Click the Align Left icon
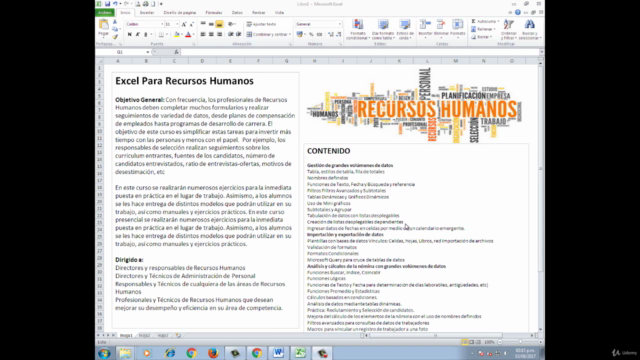 click(203, 35)
